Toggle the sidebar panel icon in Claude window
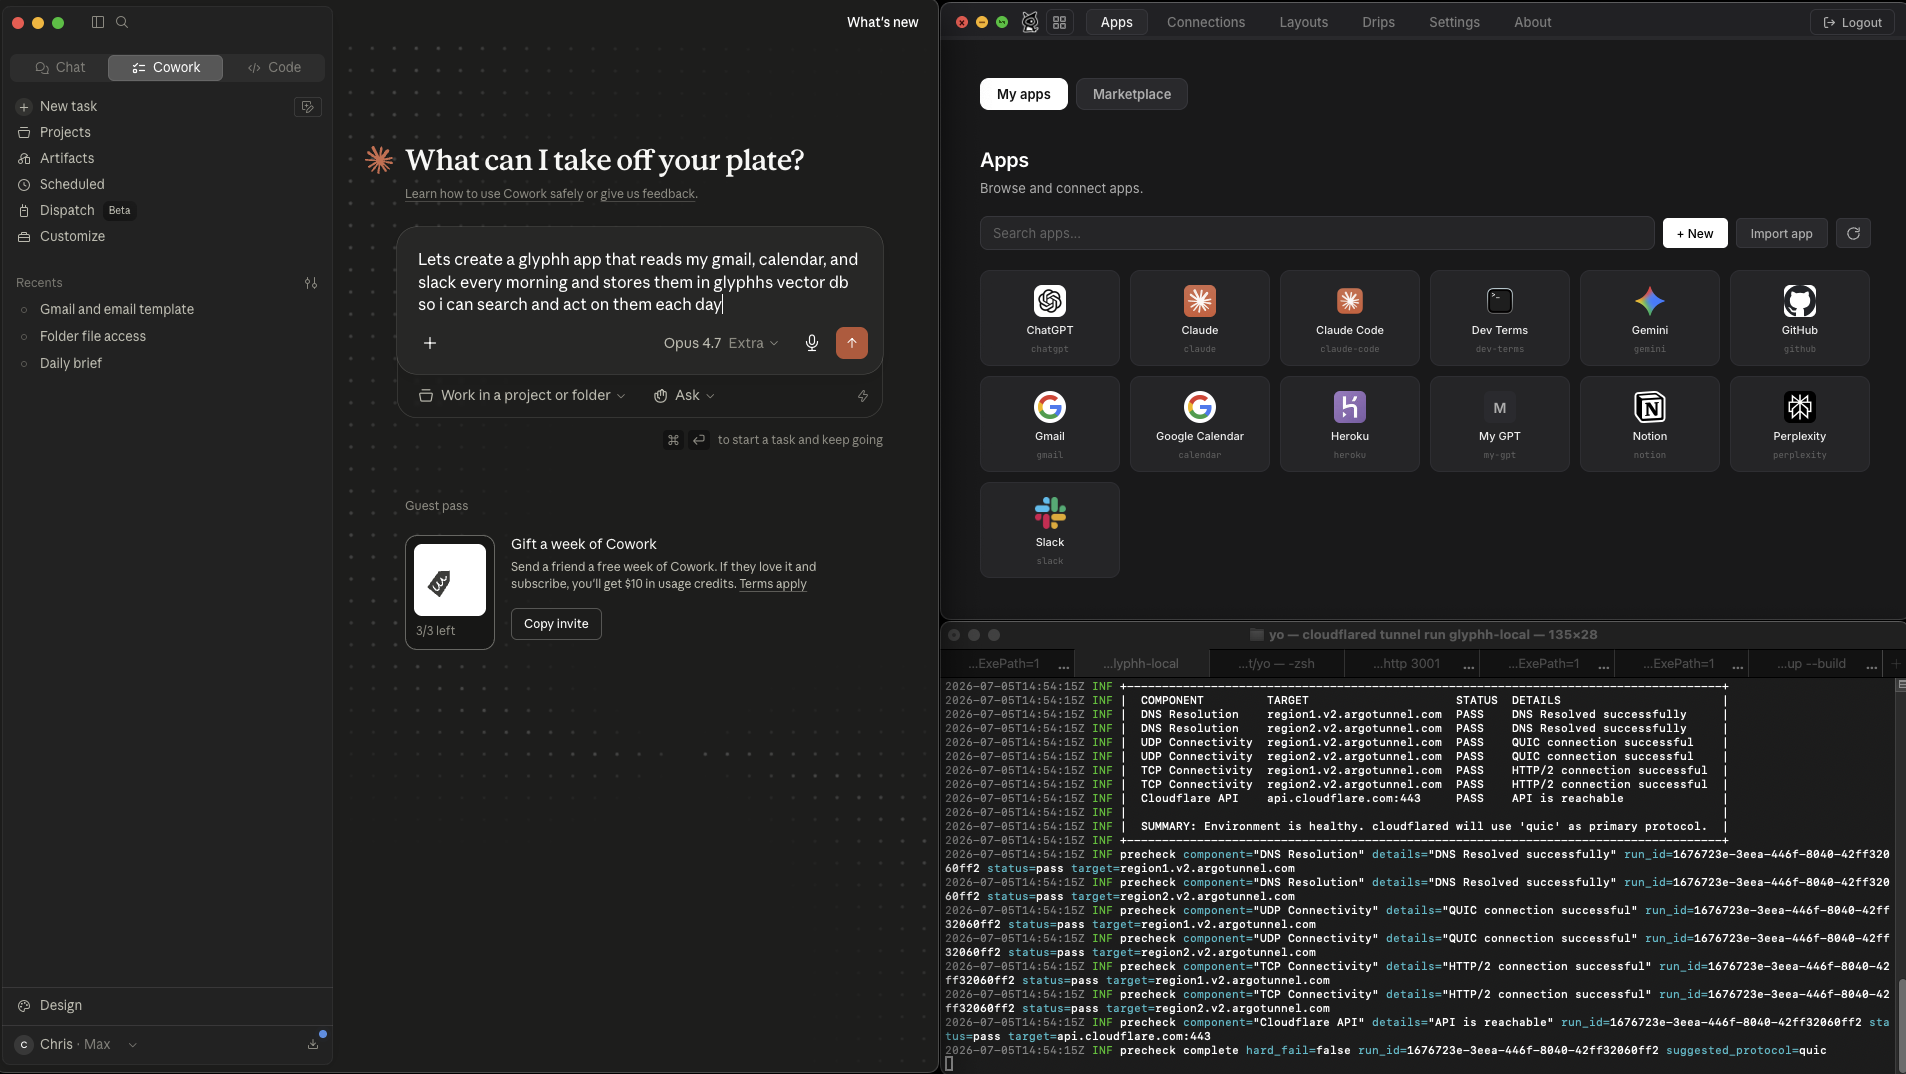1906x1074 pixels. 98,22
